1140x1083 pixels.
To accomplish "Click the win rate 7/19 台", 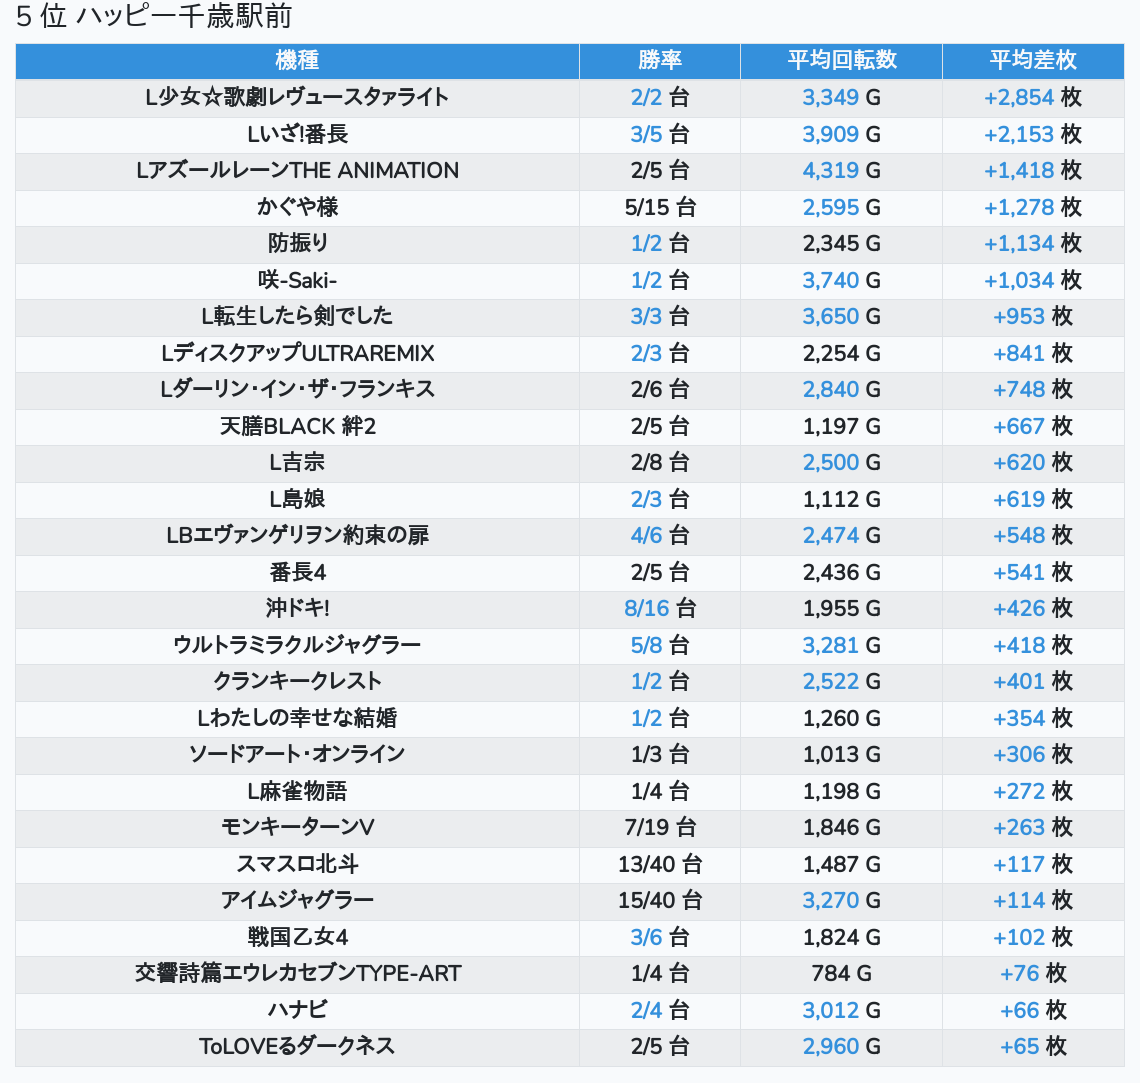I will (659, 828).
